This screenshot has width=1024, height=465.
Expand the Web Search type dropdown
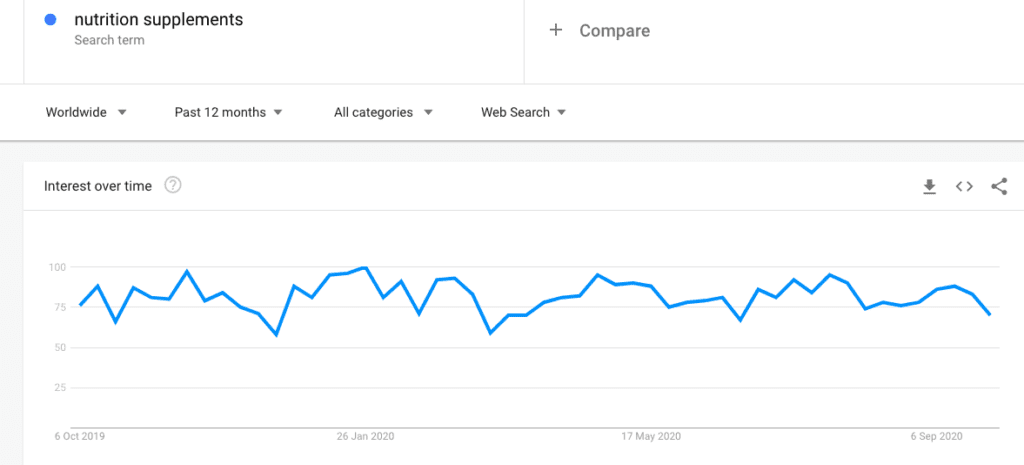tap(523, 112)
